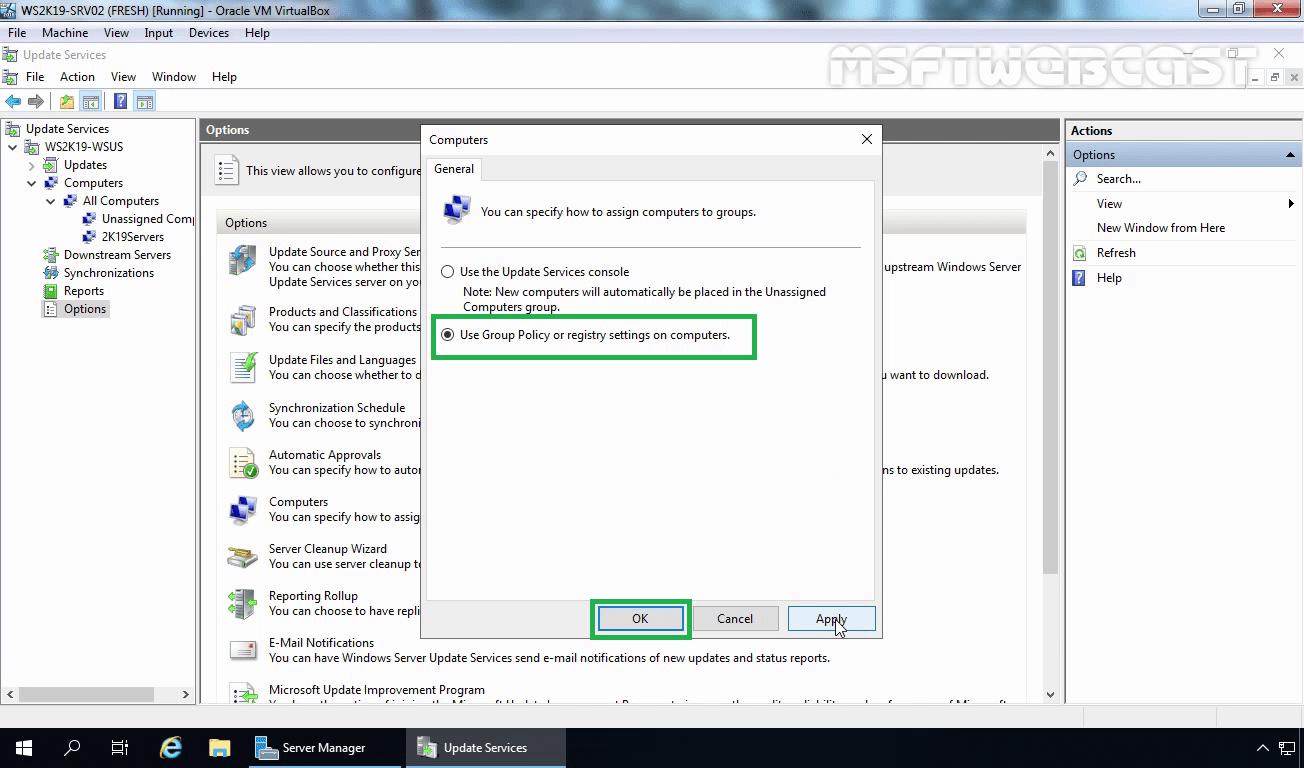Click the Products and Classifications icon
Screen dimensions: 1304x768
pos(242,320)
